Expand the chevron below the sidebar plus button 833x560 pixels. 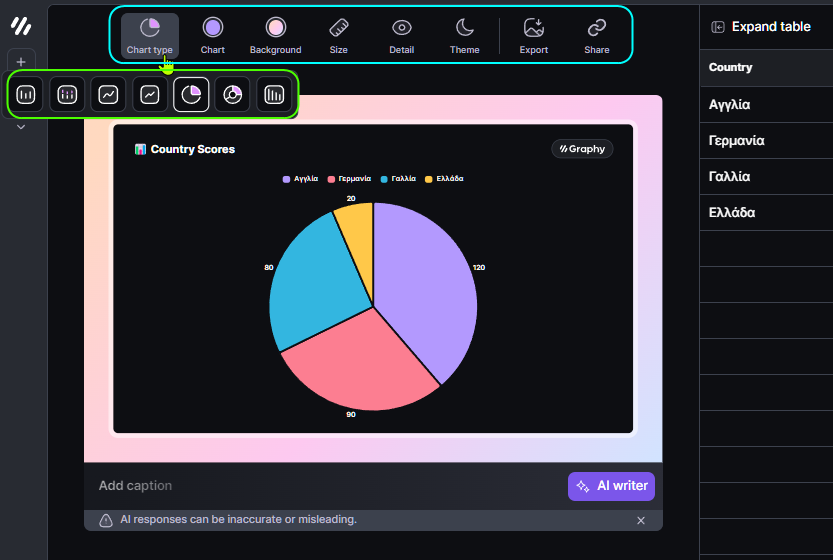(x=21, y=127)
